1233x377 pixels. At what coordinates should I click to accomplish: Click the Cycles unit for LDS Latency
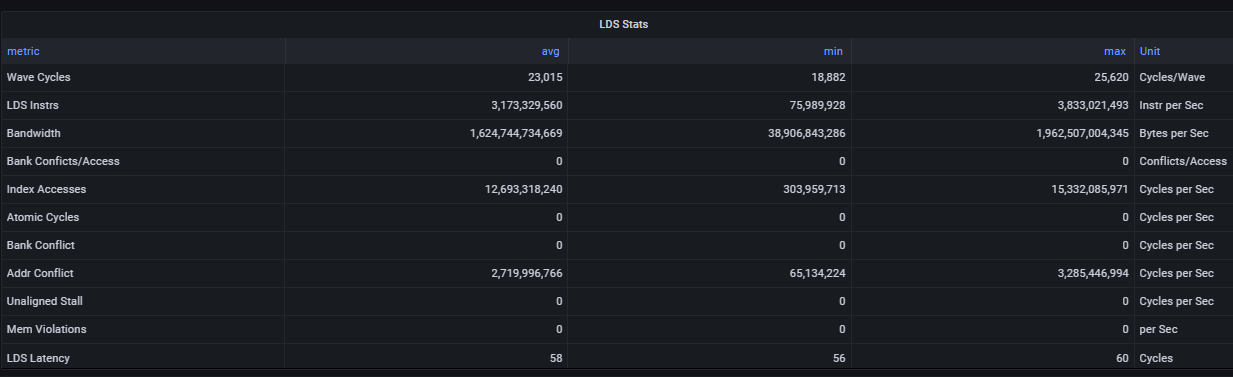point(1156,357)
